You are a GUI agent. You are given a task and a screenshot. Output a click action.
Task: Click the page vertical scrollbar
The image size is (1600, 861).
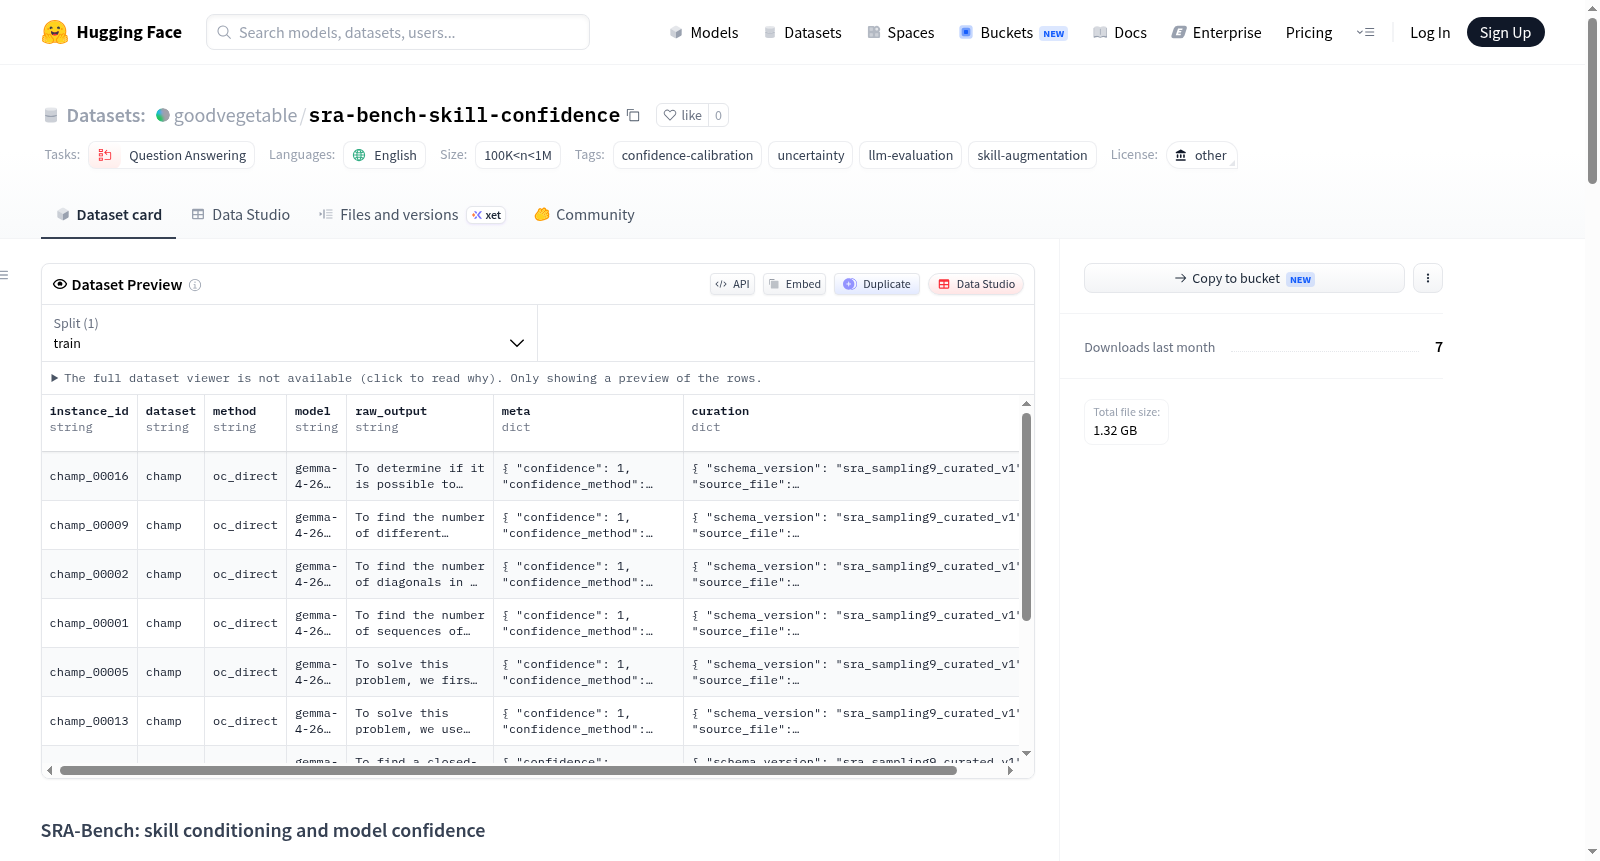(x=1592, y=100)
